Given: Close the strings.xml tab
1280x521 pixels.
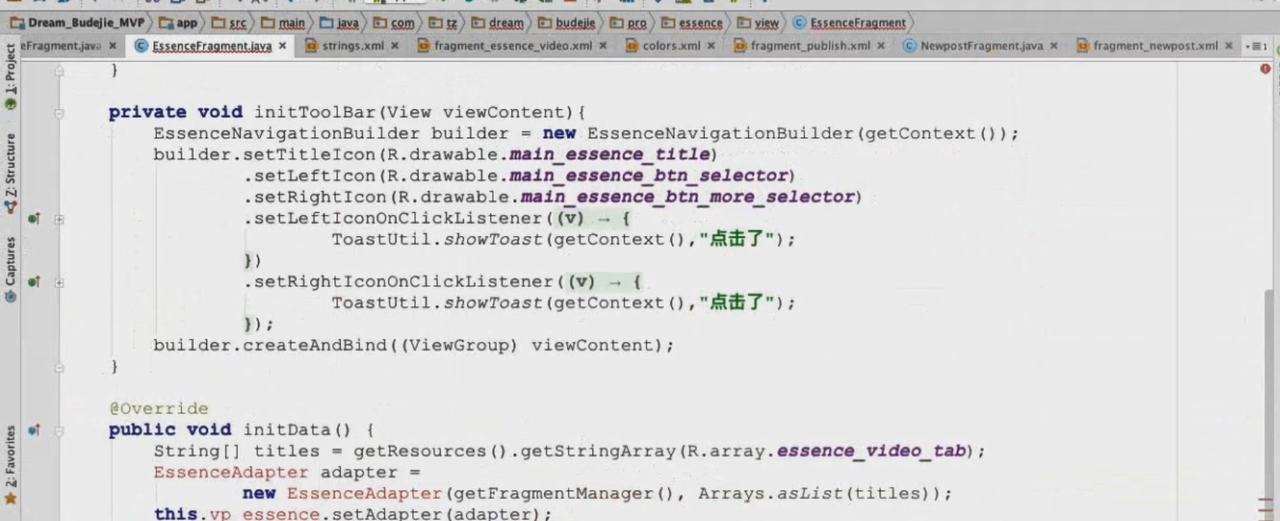Looking at the screenshot, I should [x=394, y=46].
